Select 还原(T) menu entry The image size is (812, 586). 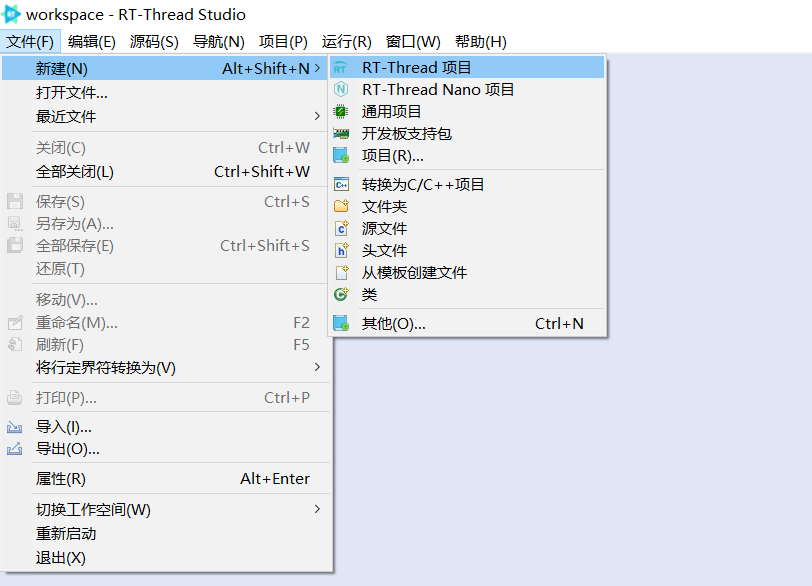coord(166,269)
